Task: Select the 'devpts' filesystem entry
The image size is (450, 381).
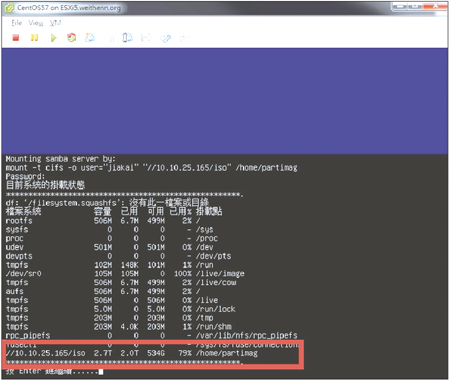Action: click(19, 256)
